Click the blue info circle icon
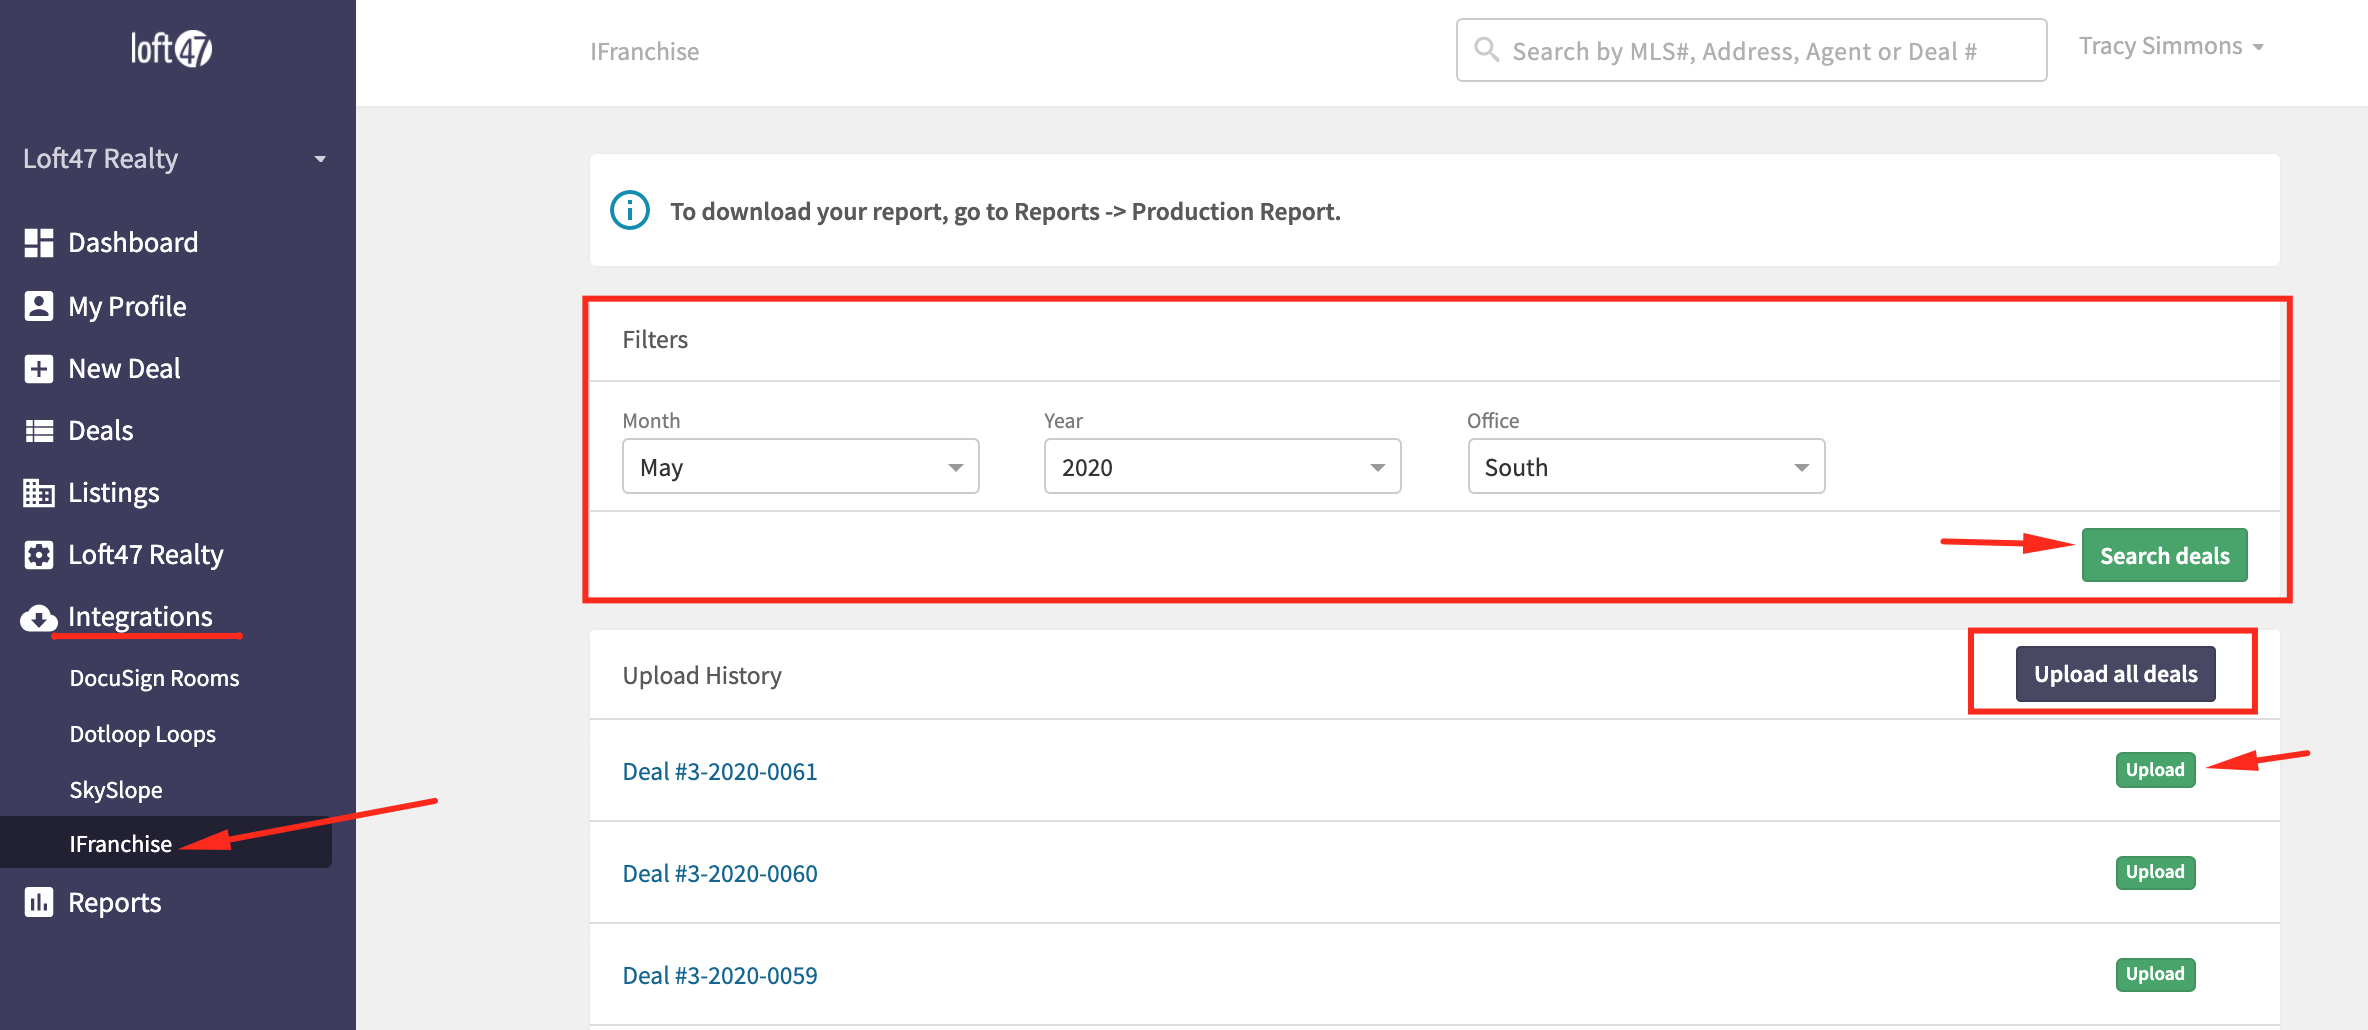 pyautogui.click(x=630, y=211)
